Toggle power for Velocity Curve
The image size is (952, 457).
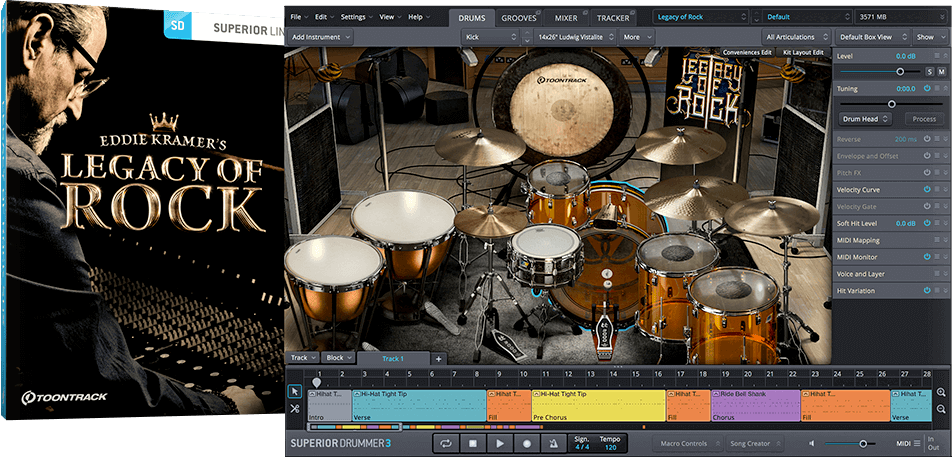926,189
